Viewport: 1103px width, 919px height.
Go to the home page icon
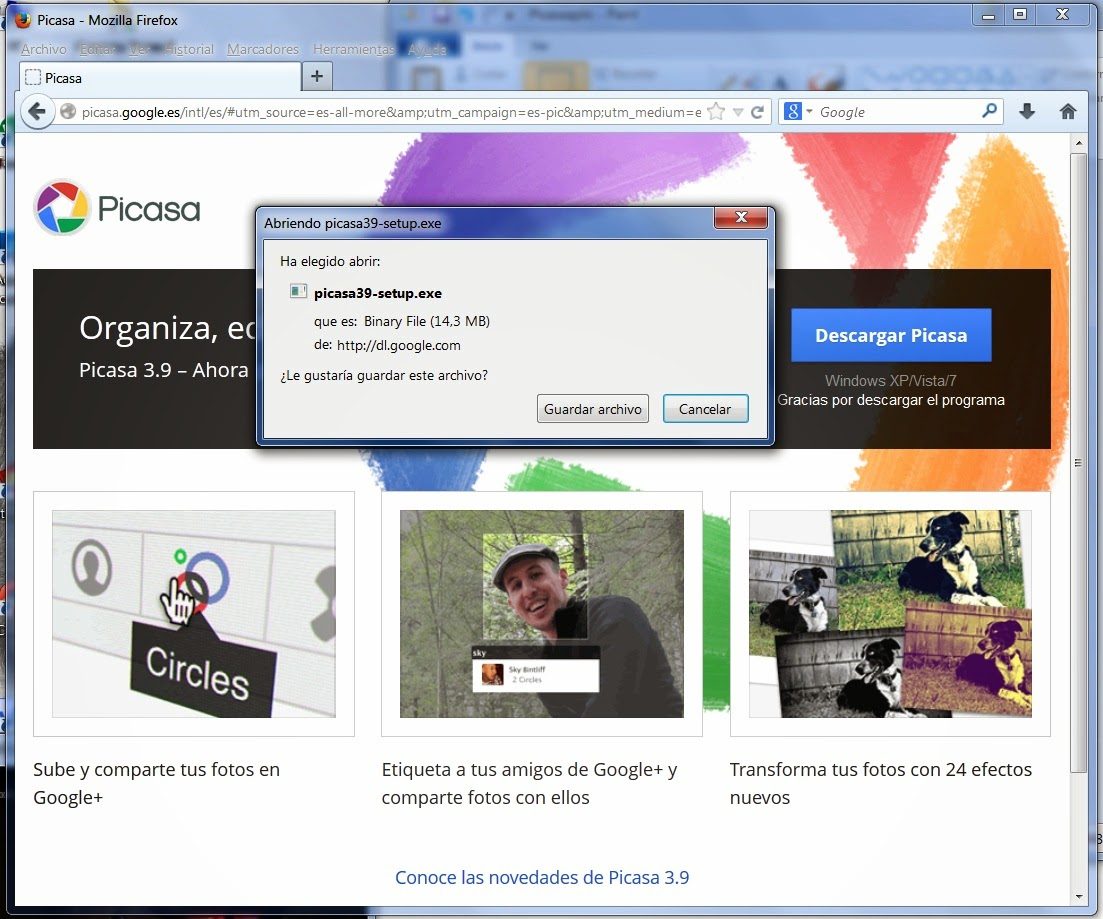click(1068, 111)
